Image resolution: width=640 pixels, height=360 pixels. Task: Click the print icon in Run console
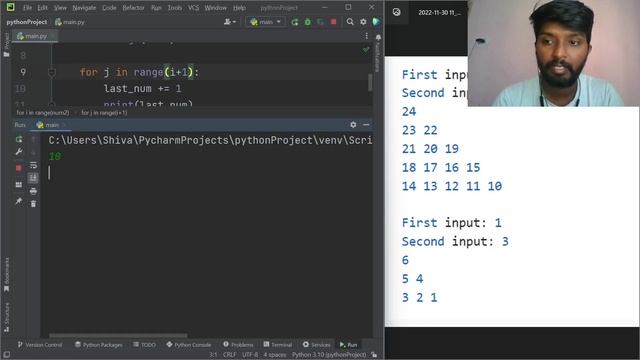(x=33, y=191)
